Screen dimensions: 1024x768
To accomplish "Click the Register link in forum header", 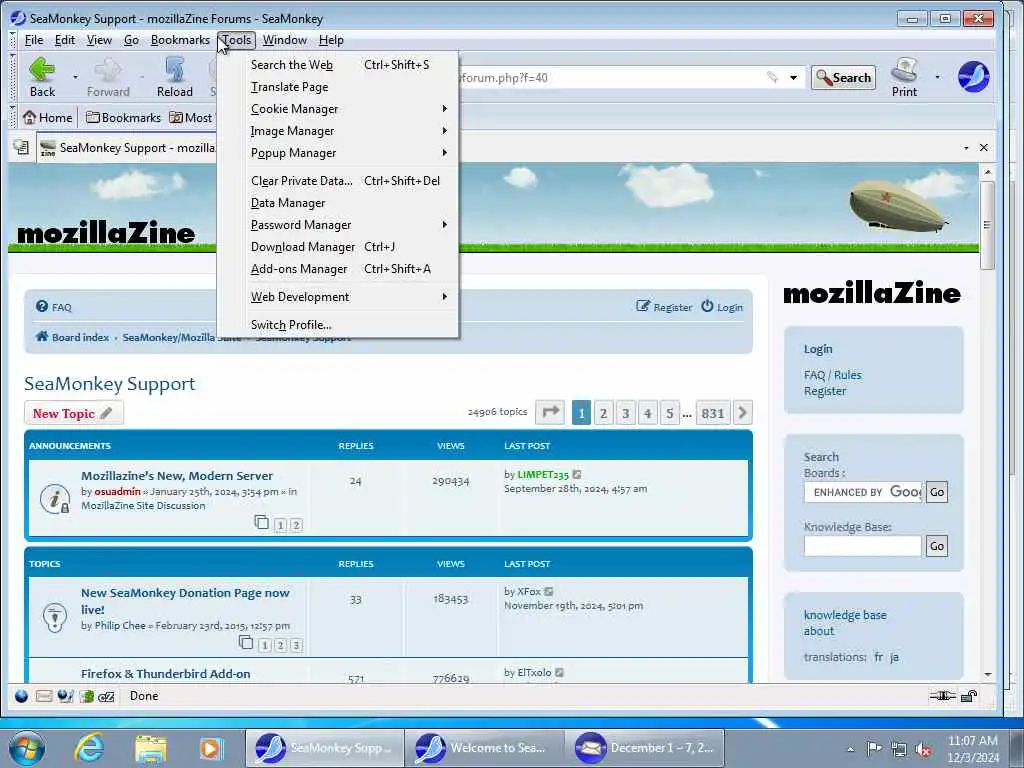I will coord(664,307).
